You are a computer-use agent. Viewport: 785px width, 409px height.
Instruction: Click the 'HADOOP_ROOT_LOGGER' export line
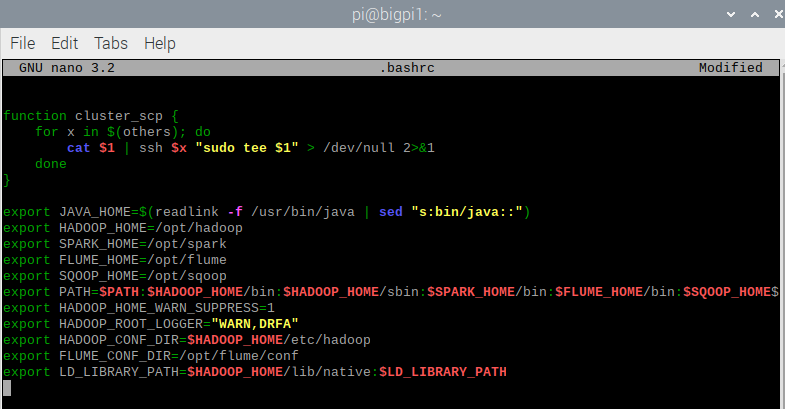coord(151,324)
